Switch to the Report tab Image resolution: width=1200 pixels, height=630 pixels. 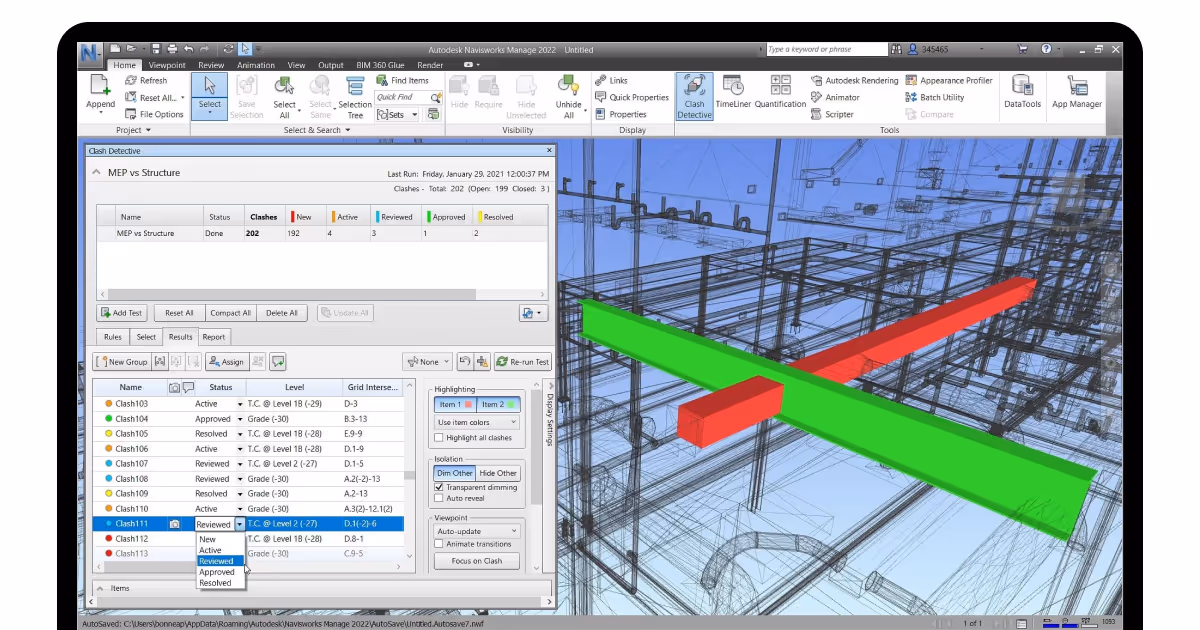(x=214, y=337)
